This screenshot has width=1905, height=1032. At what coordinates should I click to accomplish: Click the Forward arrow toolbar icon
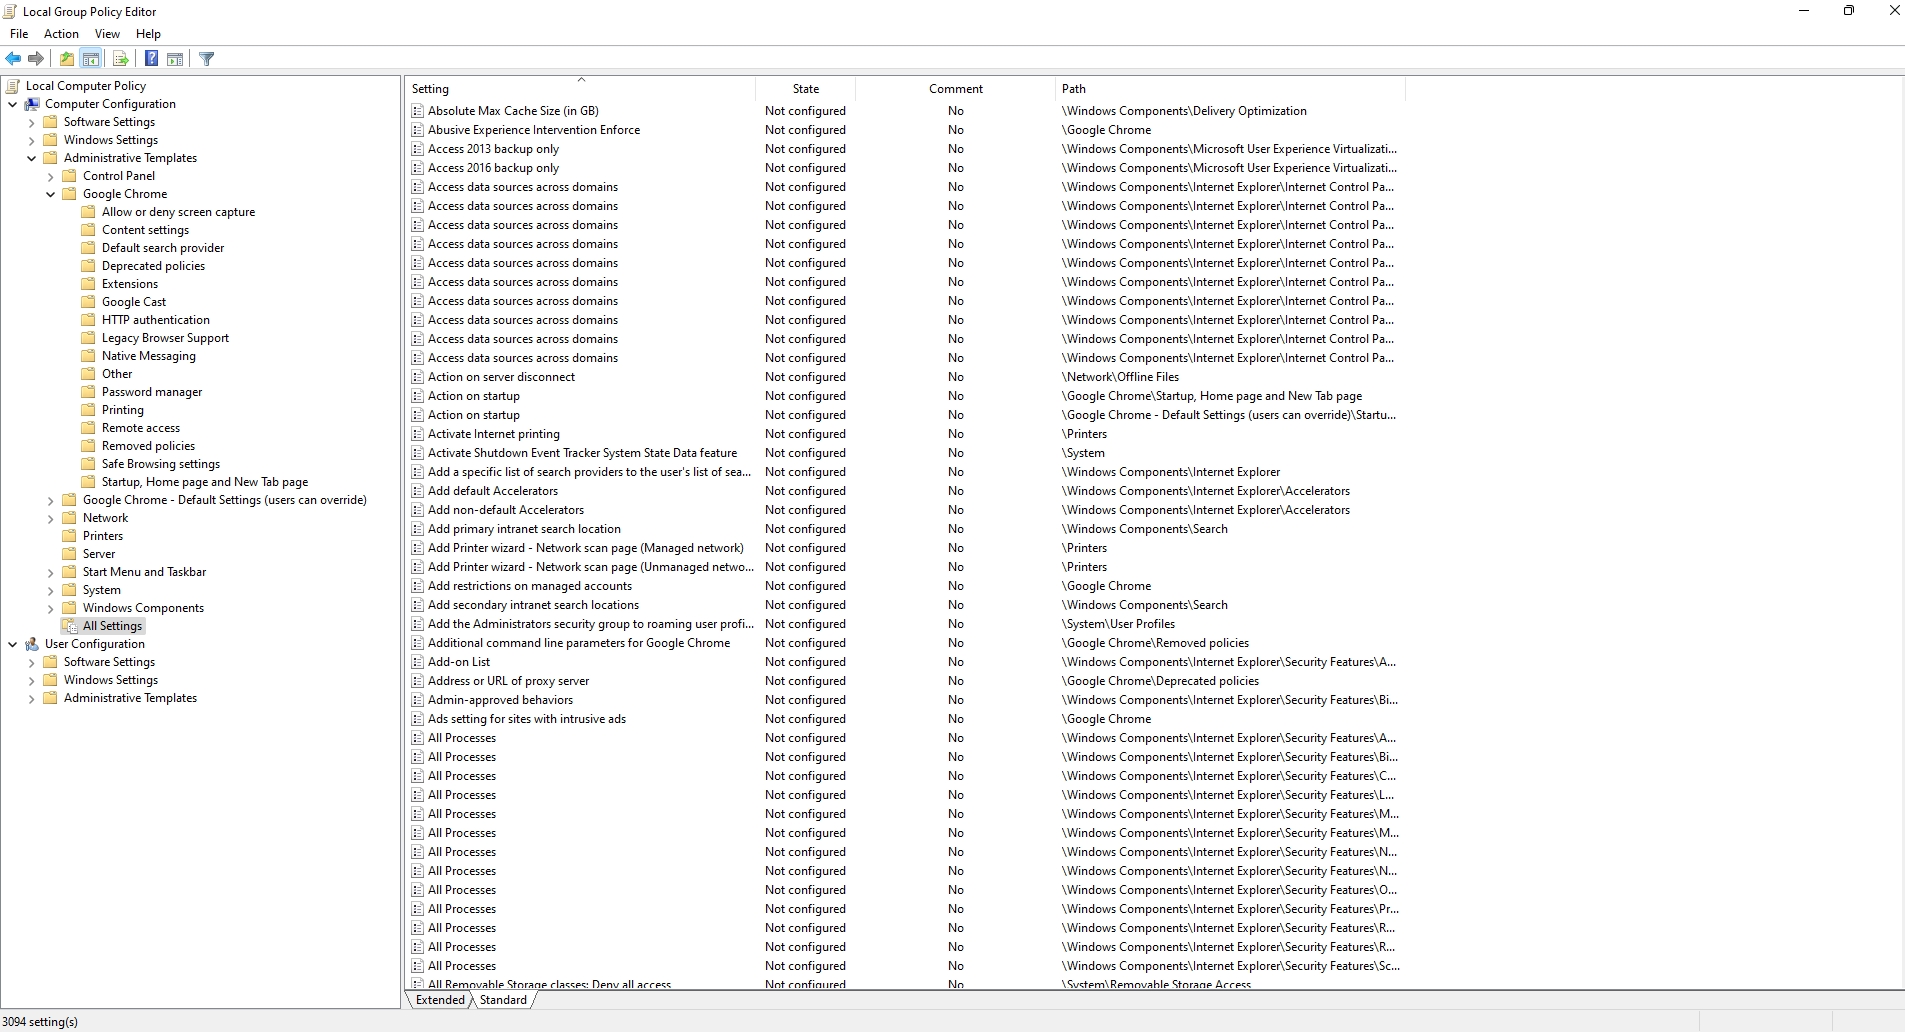pos(36,59)
